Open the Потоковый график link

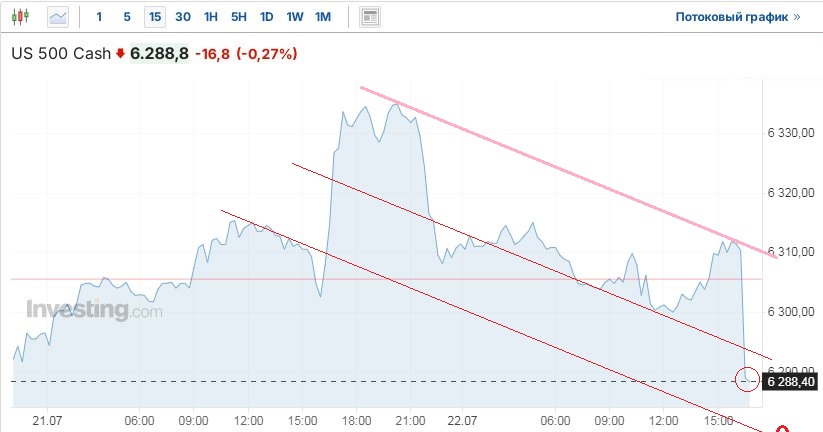731,17
